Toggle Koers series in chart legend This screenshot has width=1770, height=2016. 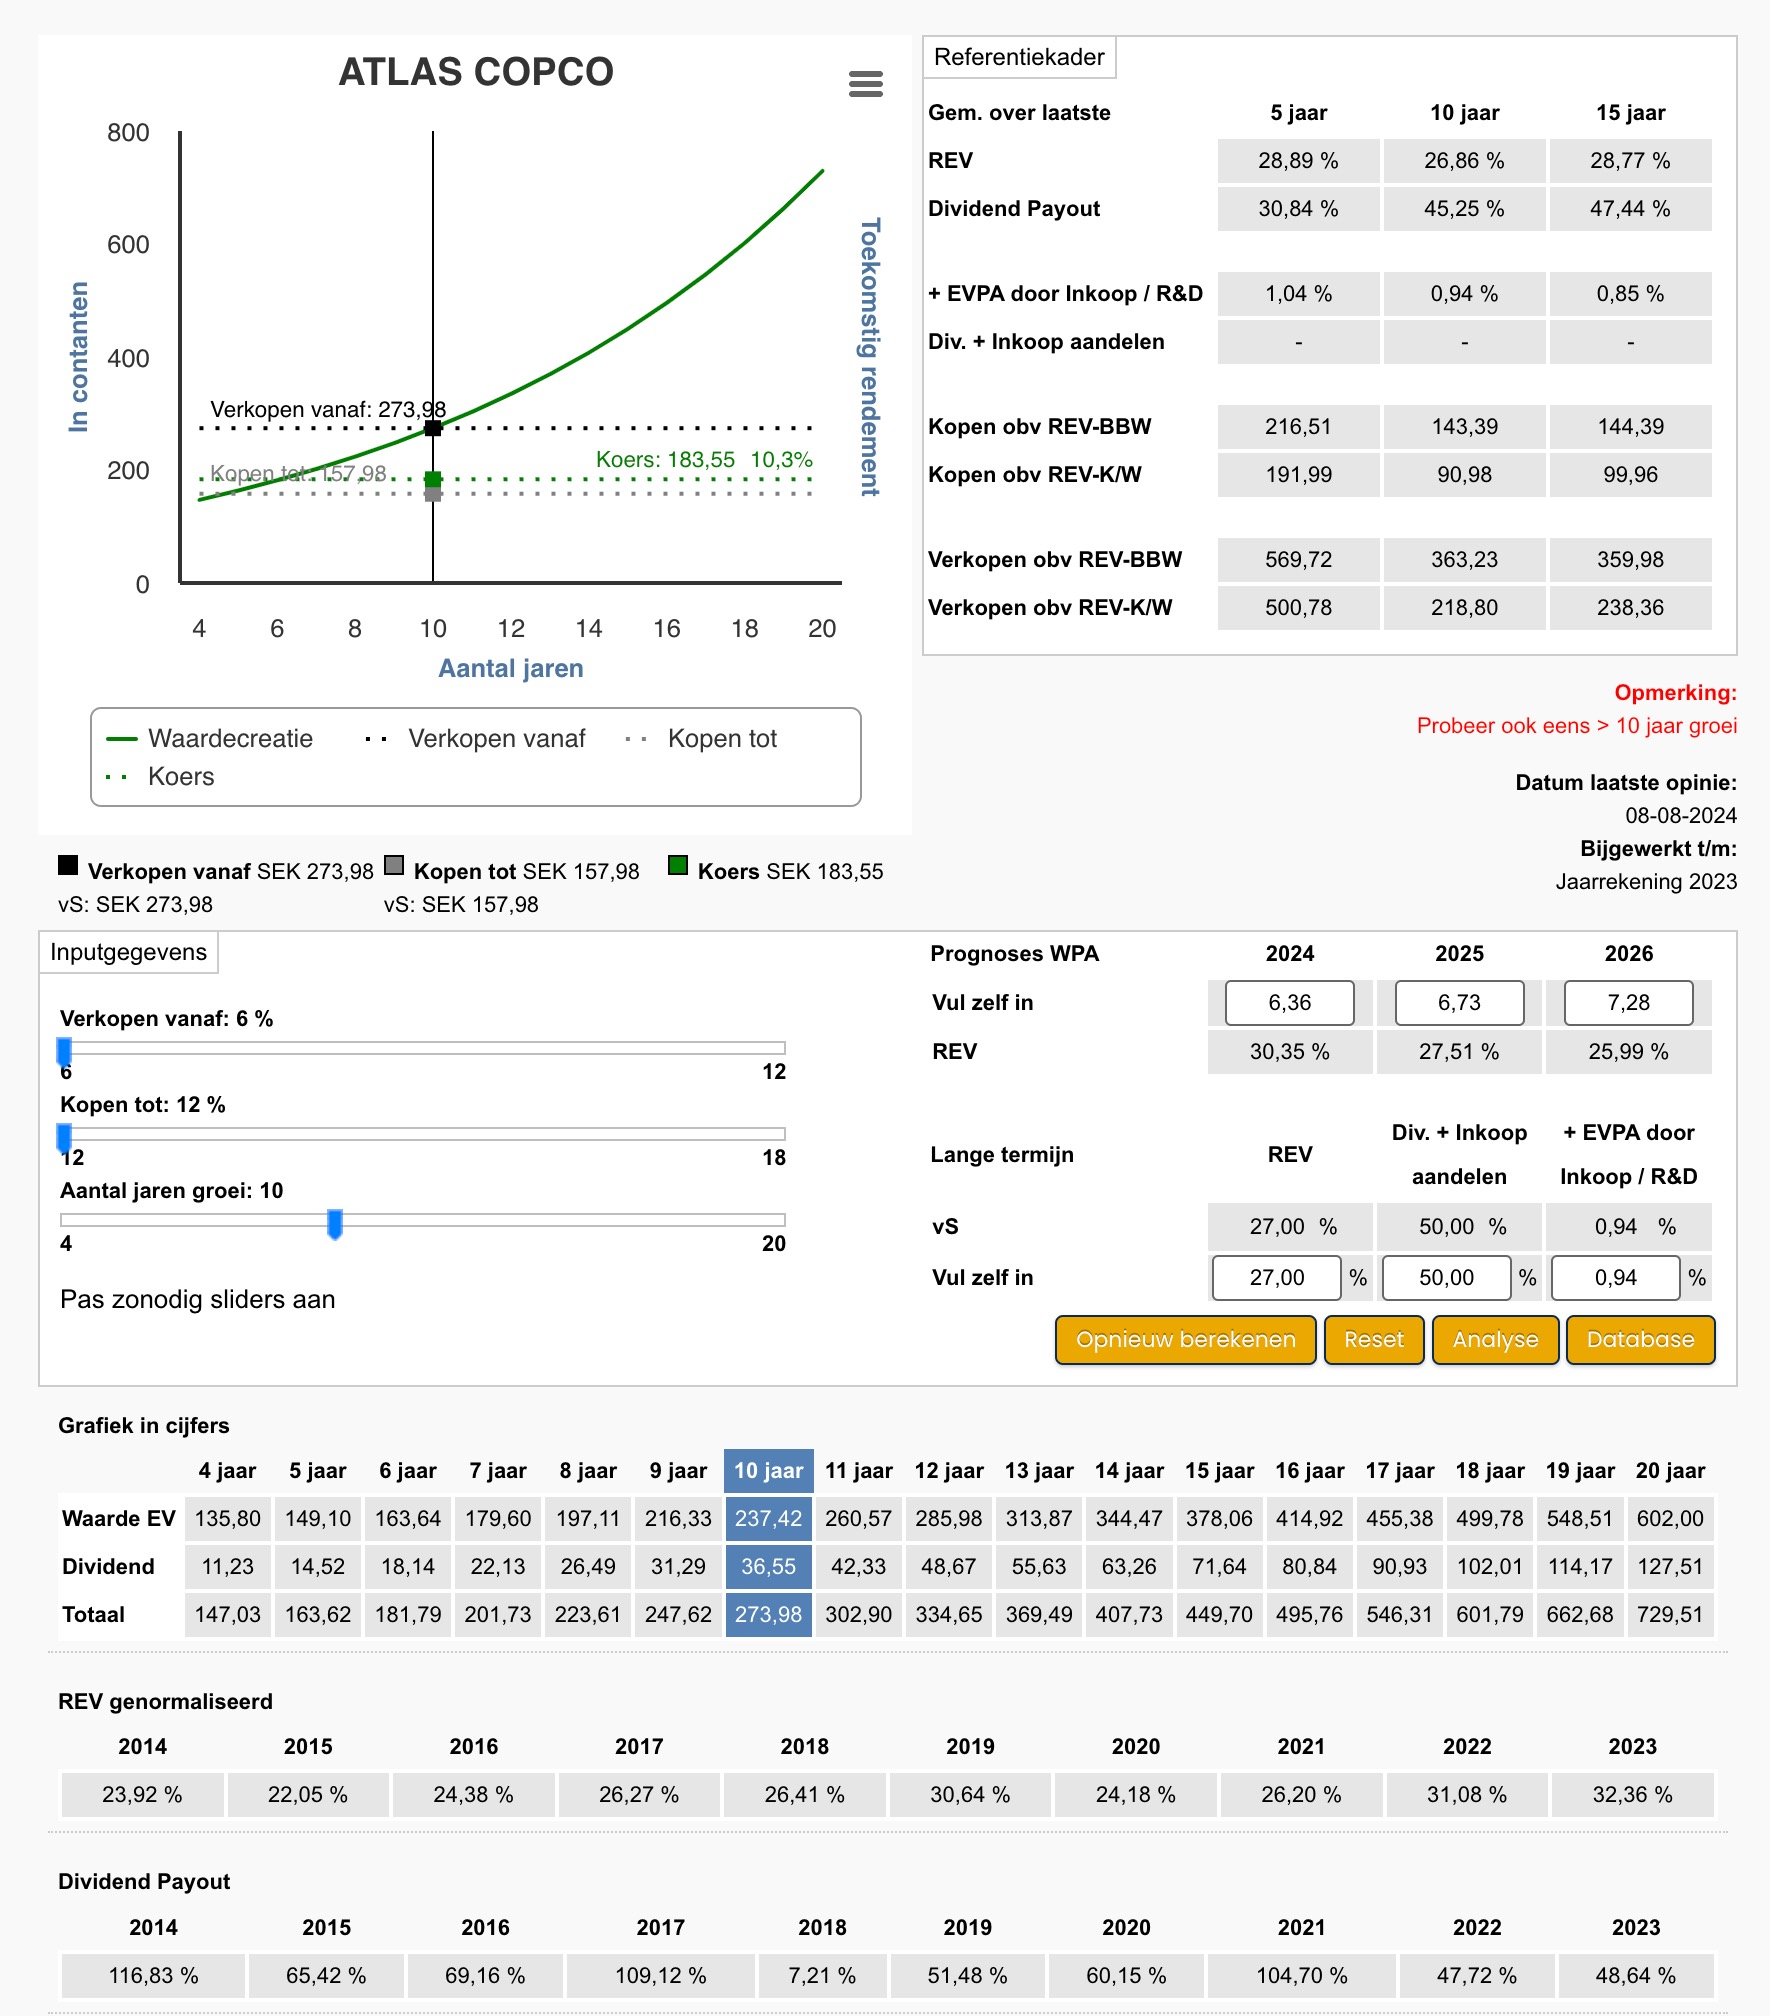(160, 777)
